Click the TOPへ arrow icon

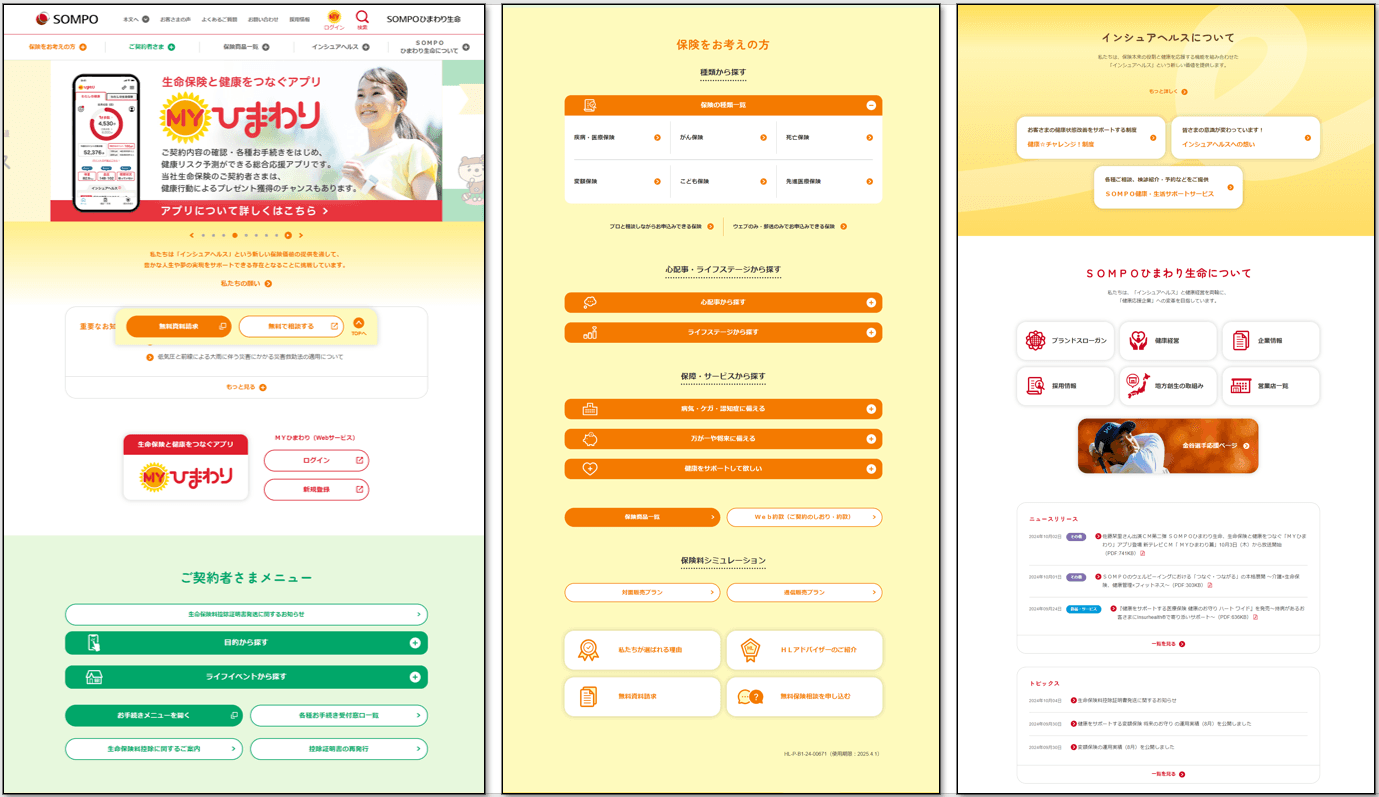pos(359,323)
